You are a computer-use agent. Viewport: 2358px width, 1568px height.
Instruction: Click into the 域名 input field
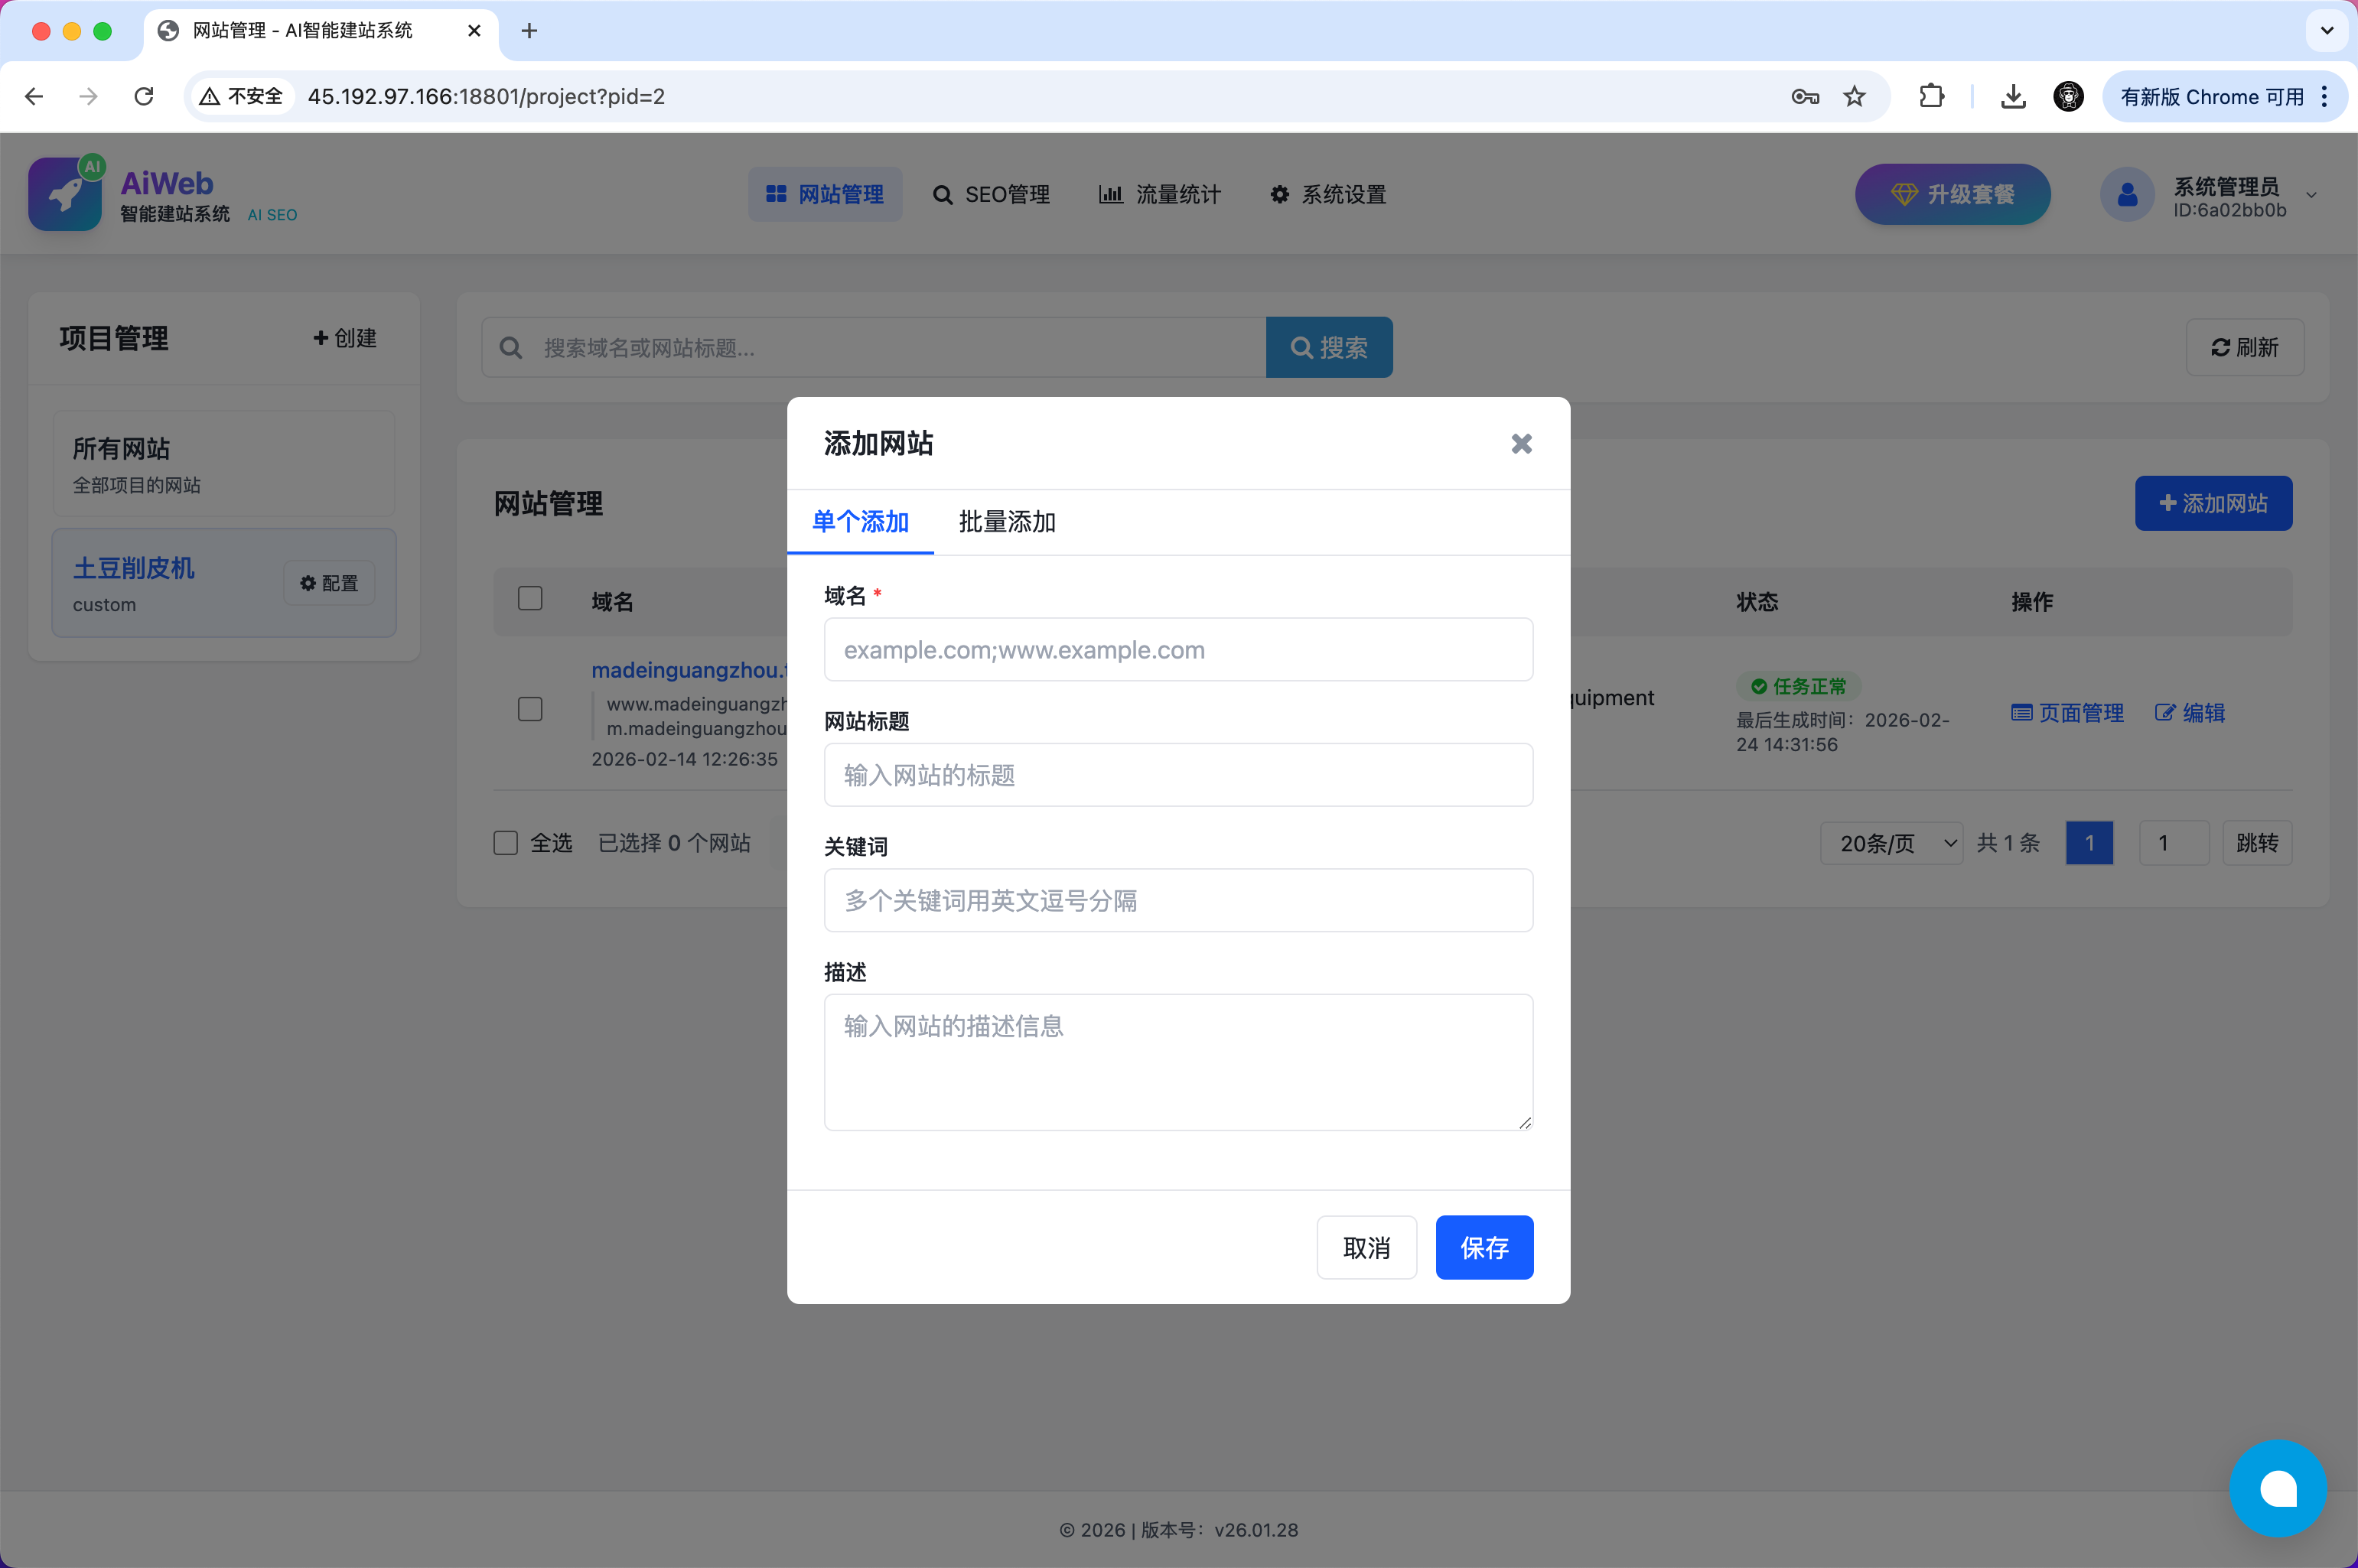1178,650
